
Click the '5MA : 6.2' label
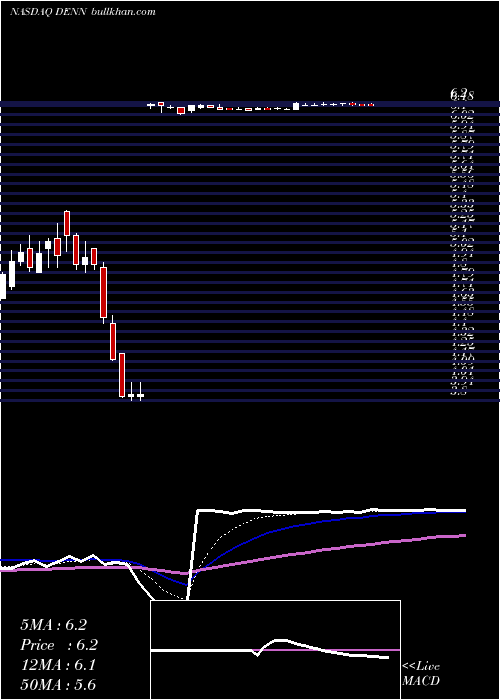(53, 625)
